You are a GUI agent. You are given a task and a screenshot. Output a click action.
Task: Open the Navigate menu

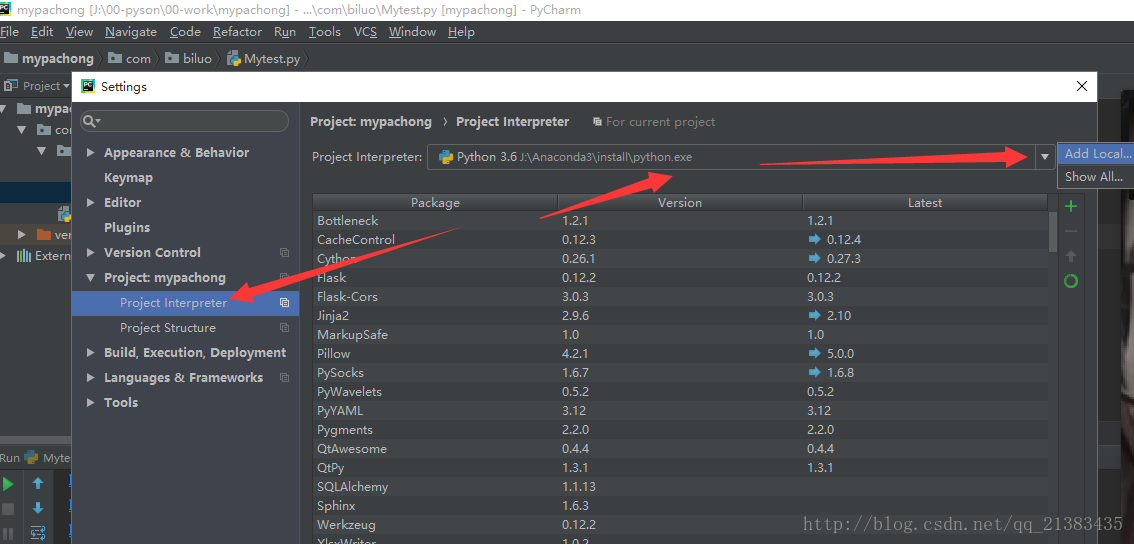(x=131, y=32)
